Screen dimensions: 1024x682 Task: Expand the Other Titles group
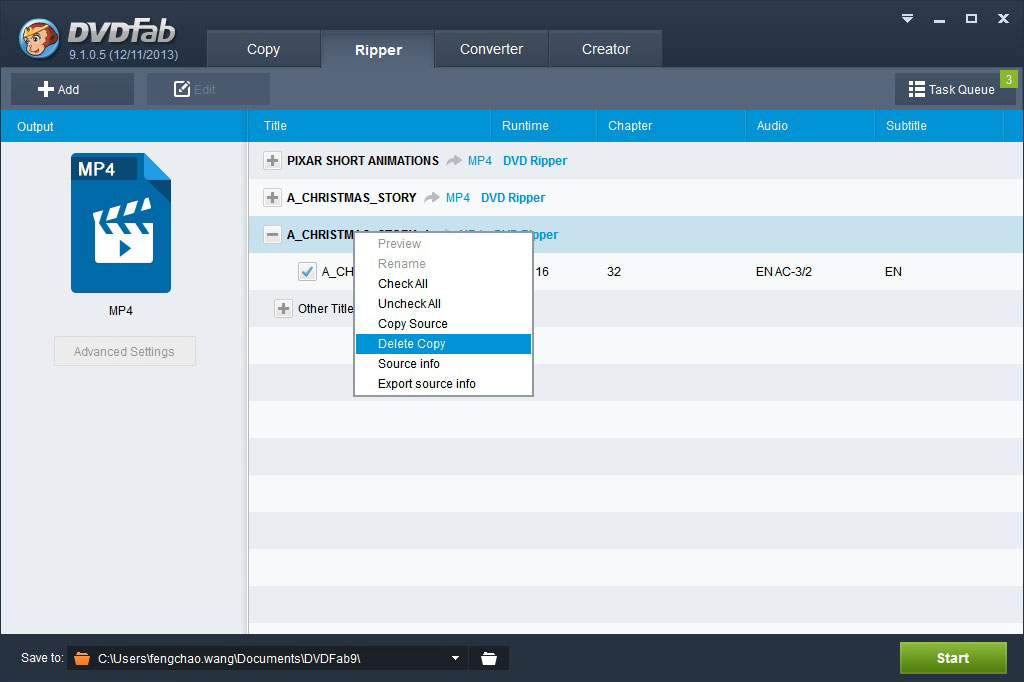[283, 308]
